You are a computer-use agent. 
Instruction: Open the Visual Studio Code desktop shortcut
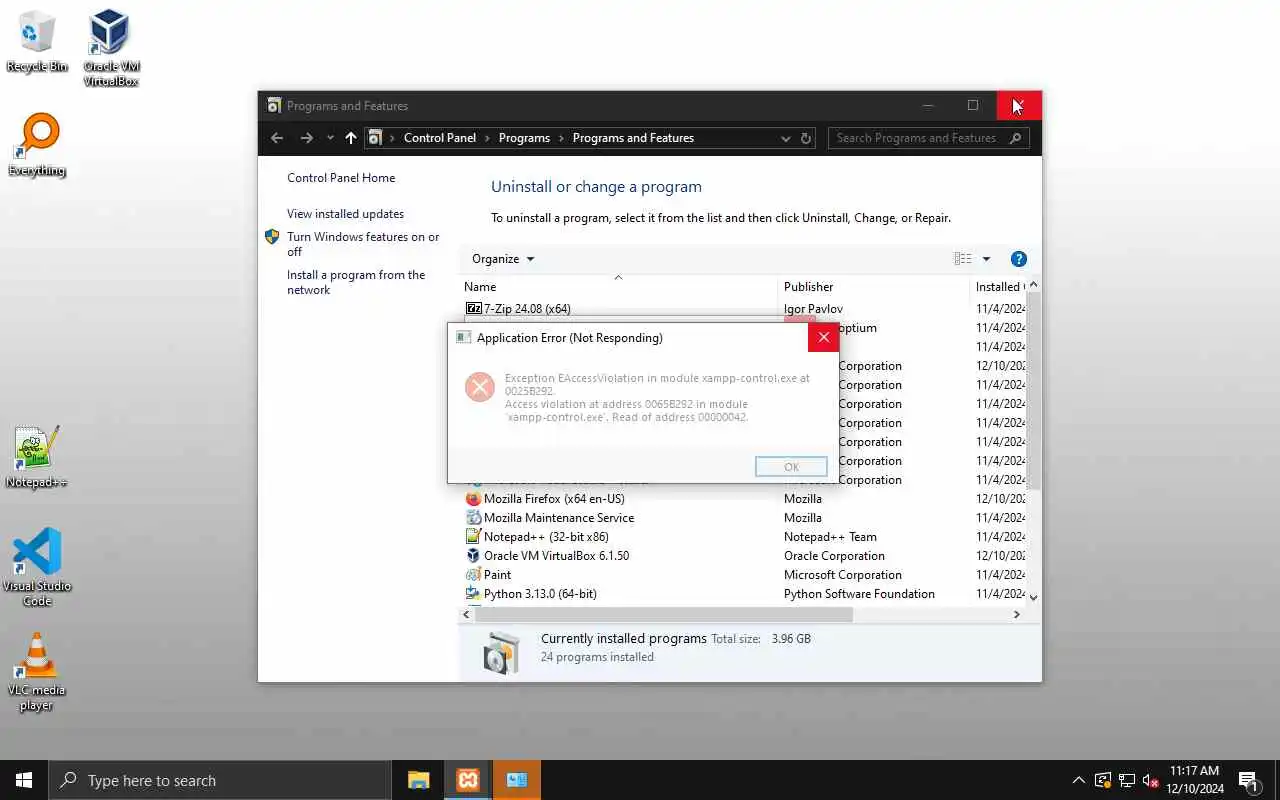tap(37, 567)
